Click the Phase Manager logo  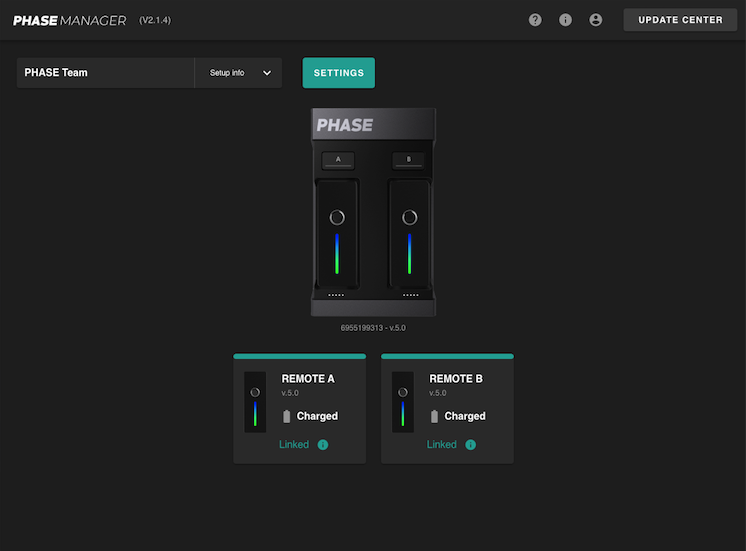pos(69,20)
